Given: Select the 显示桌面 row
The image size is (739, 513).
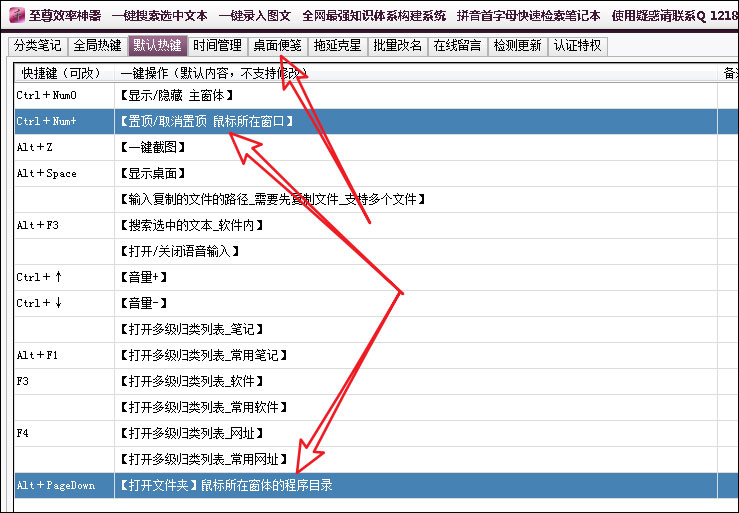Looking at the screenshot, I should click(300, 173).
